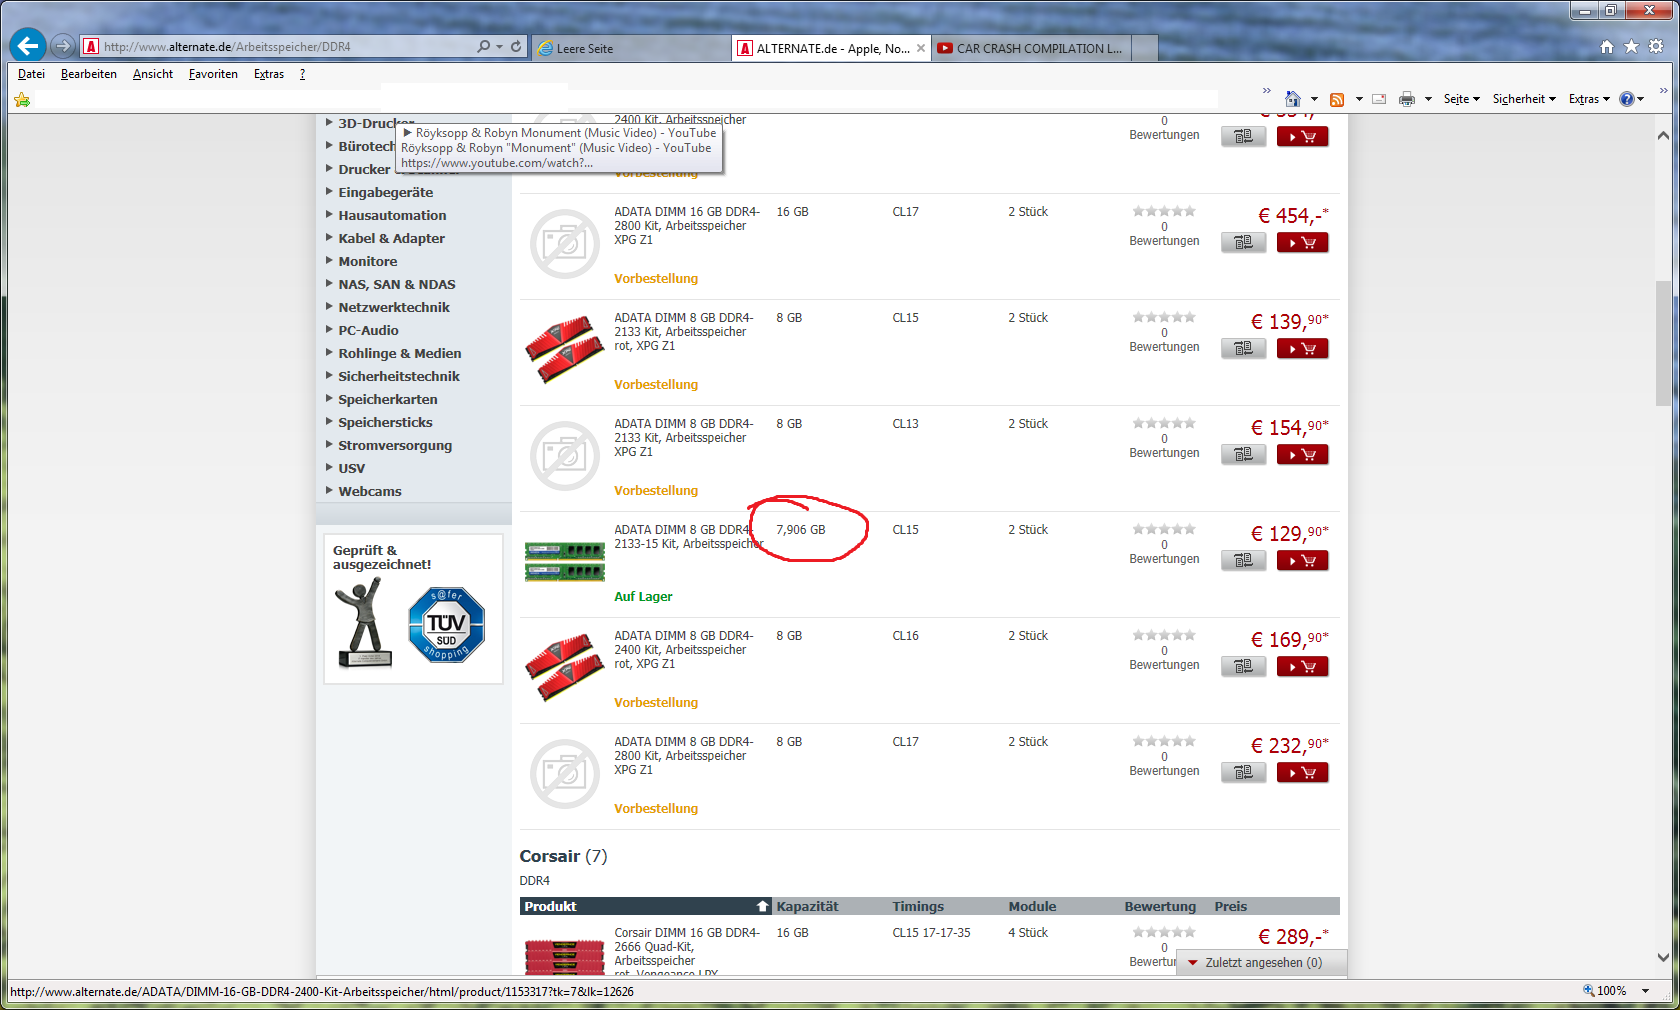Expand the Monitore category
Viewport: 1680px width, 1010px height.
point(329,261)
